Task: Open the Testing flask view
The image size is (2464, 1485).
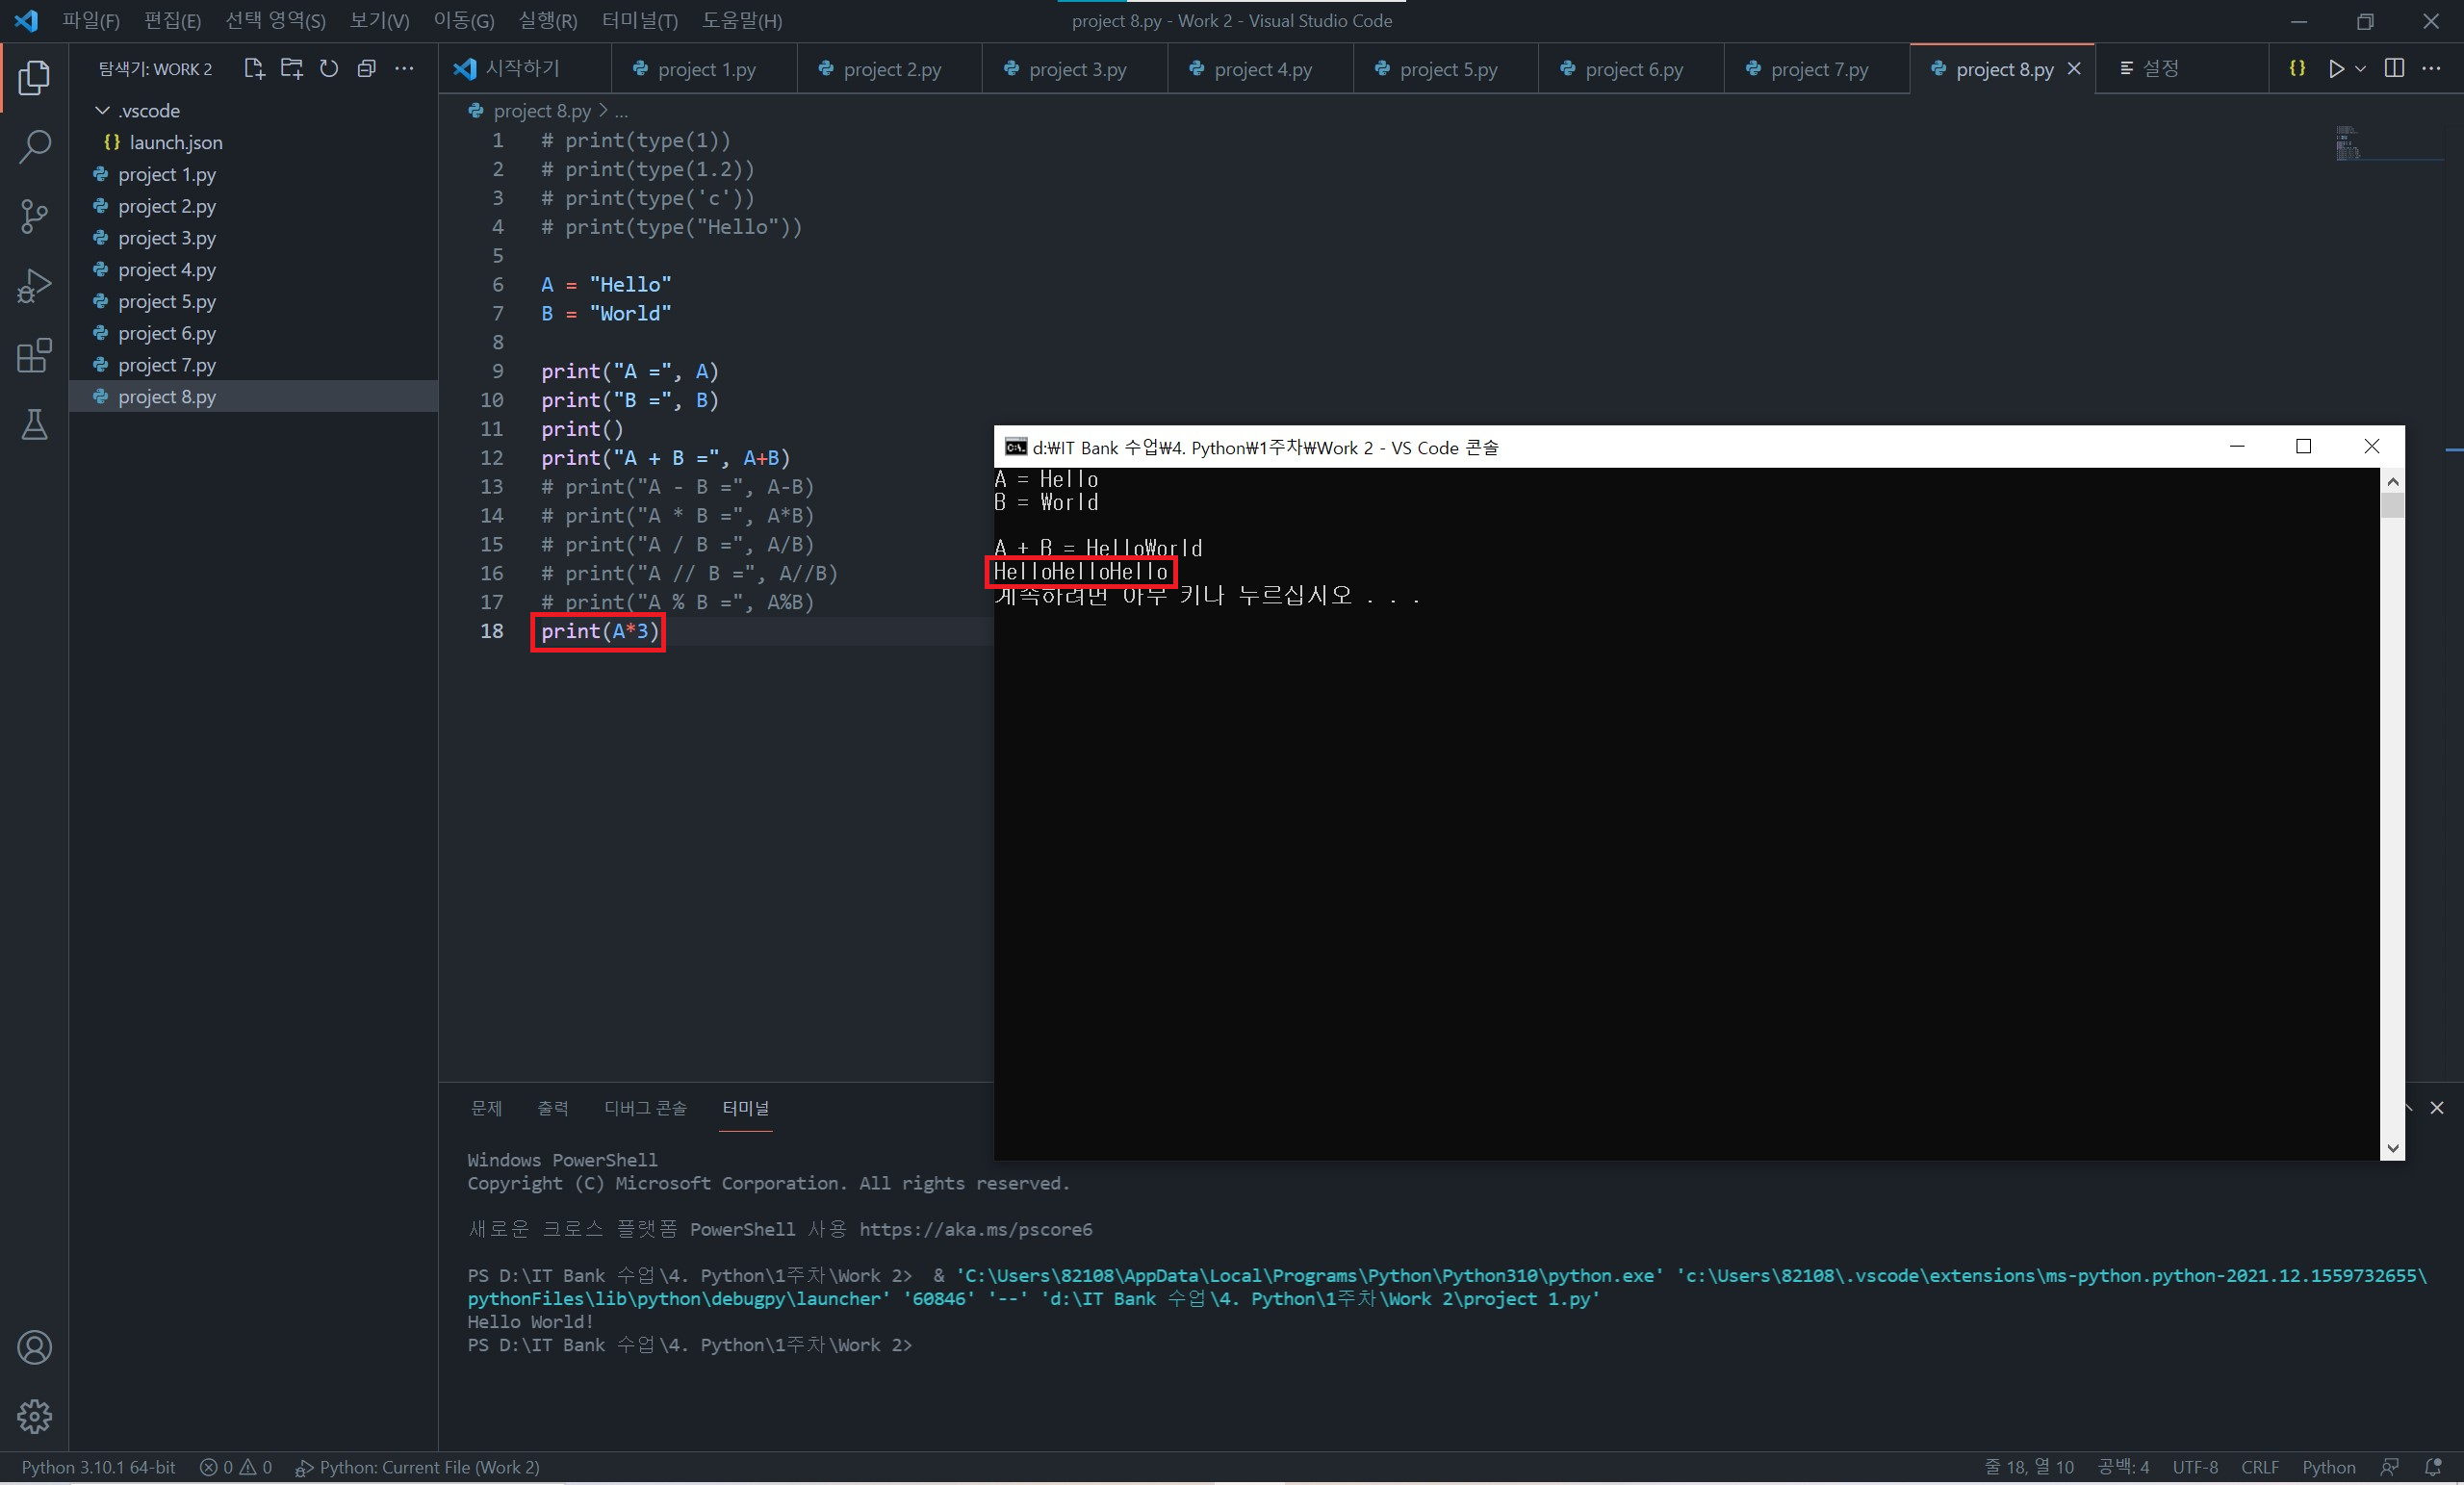Action: 34,425
